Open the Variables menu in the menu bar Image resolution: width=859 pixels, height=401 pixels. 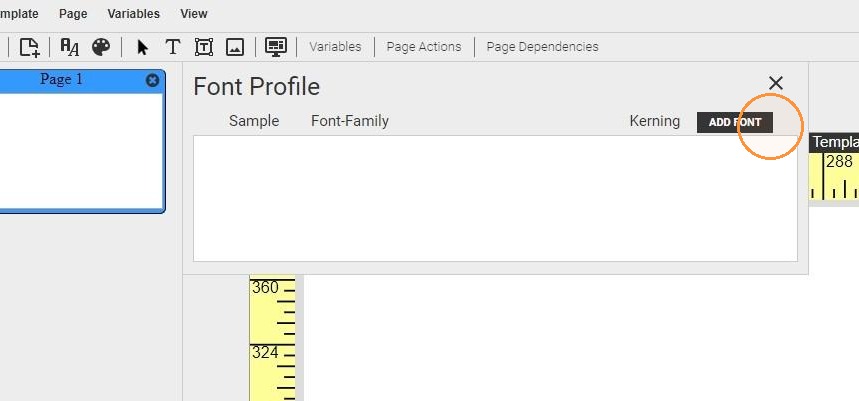134,14
